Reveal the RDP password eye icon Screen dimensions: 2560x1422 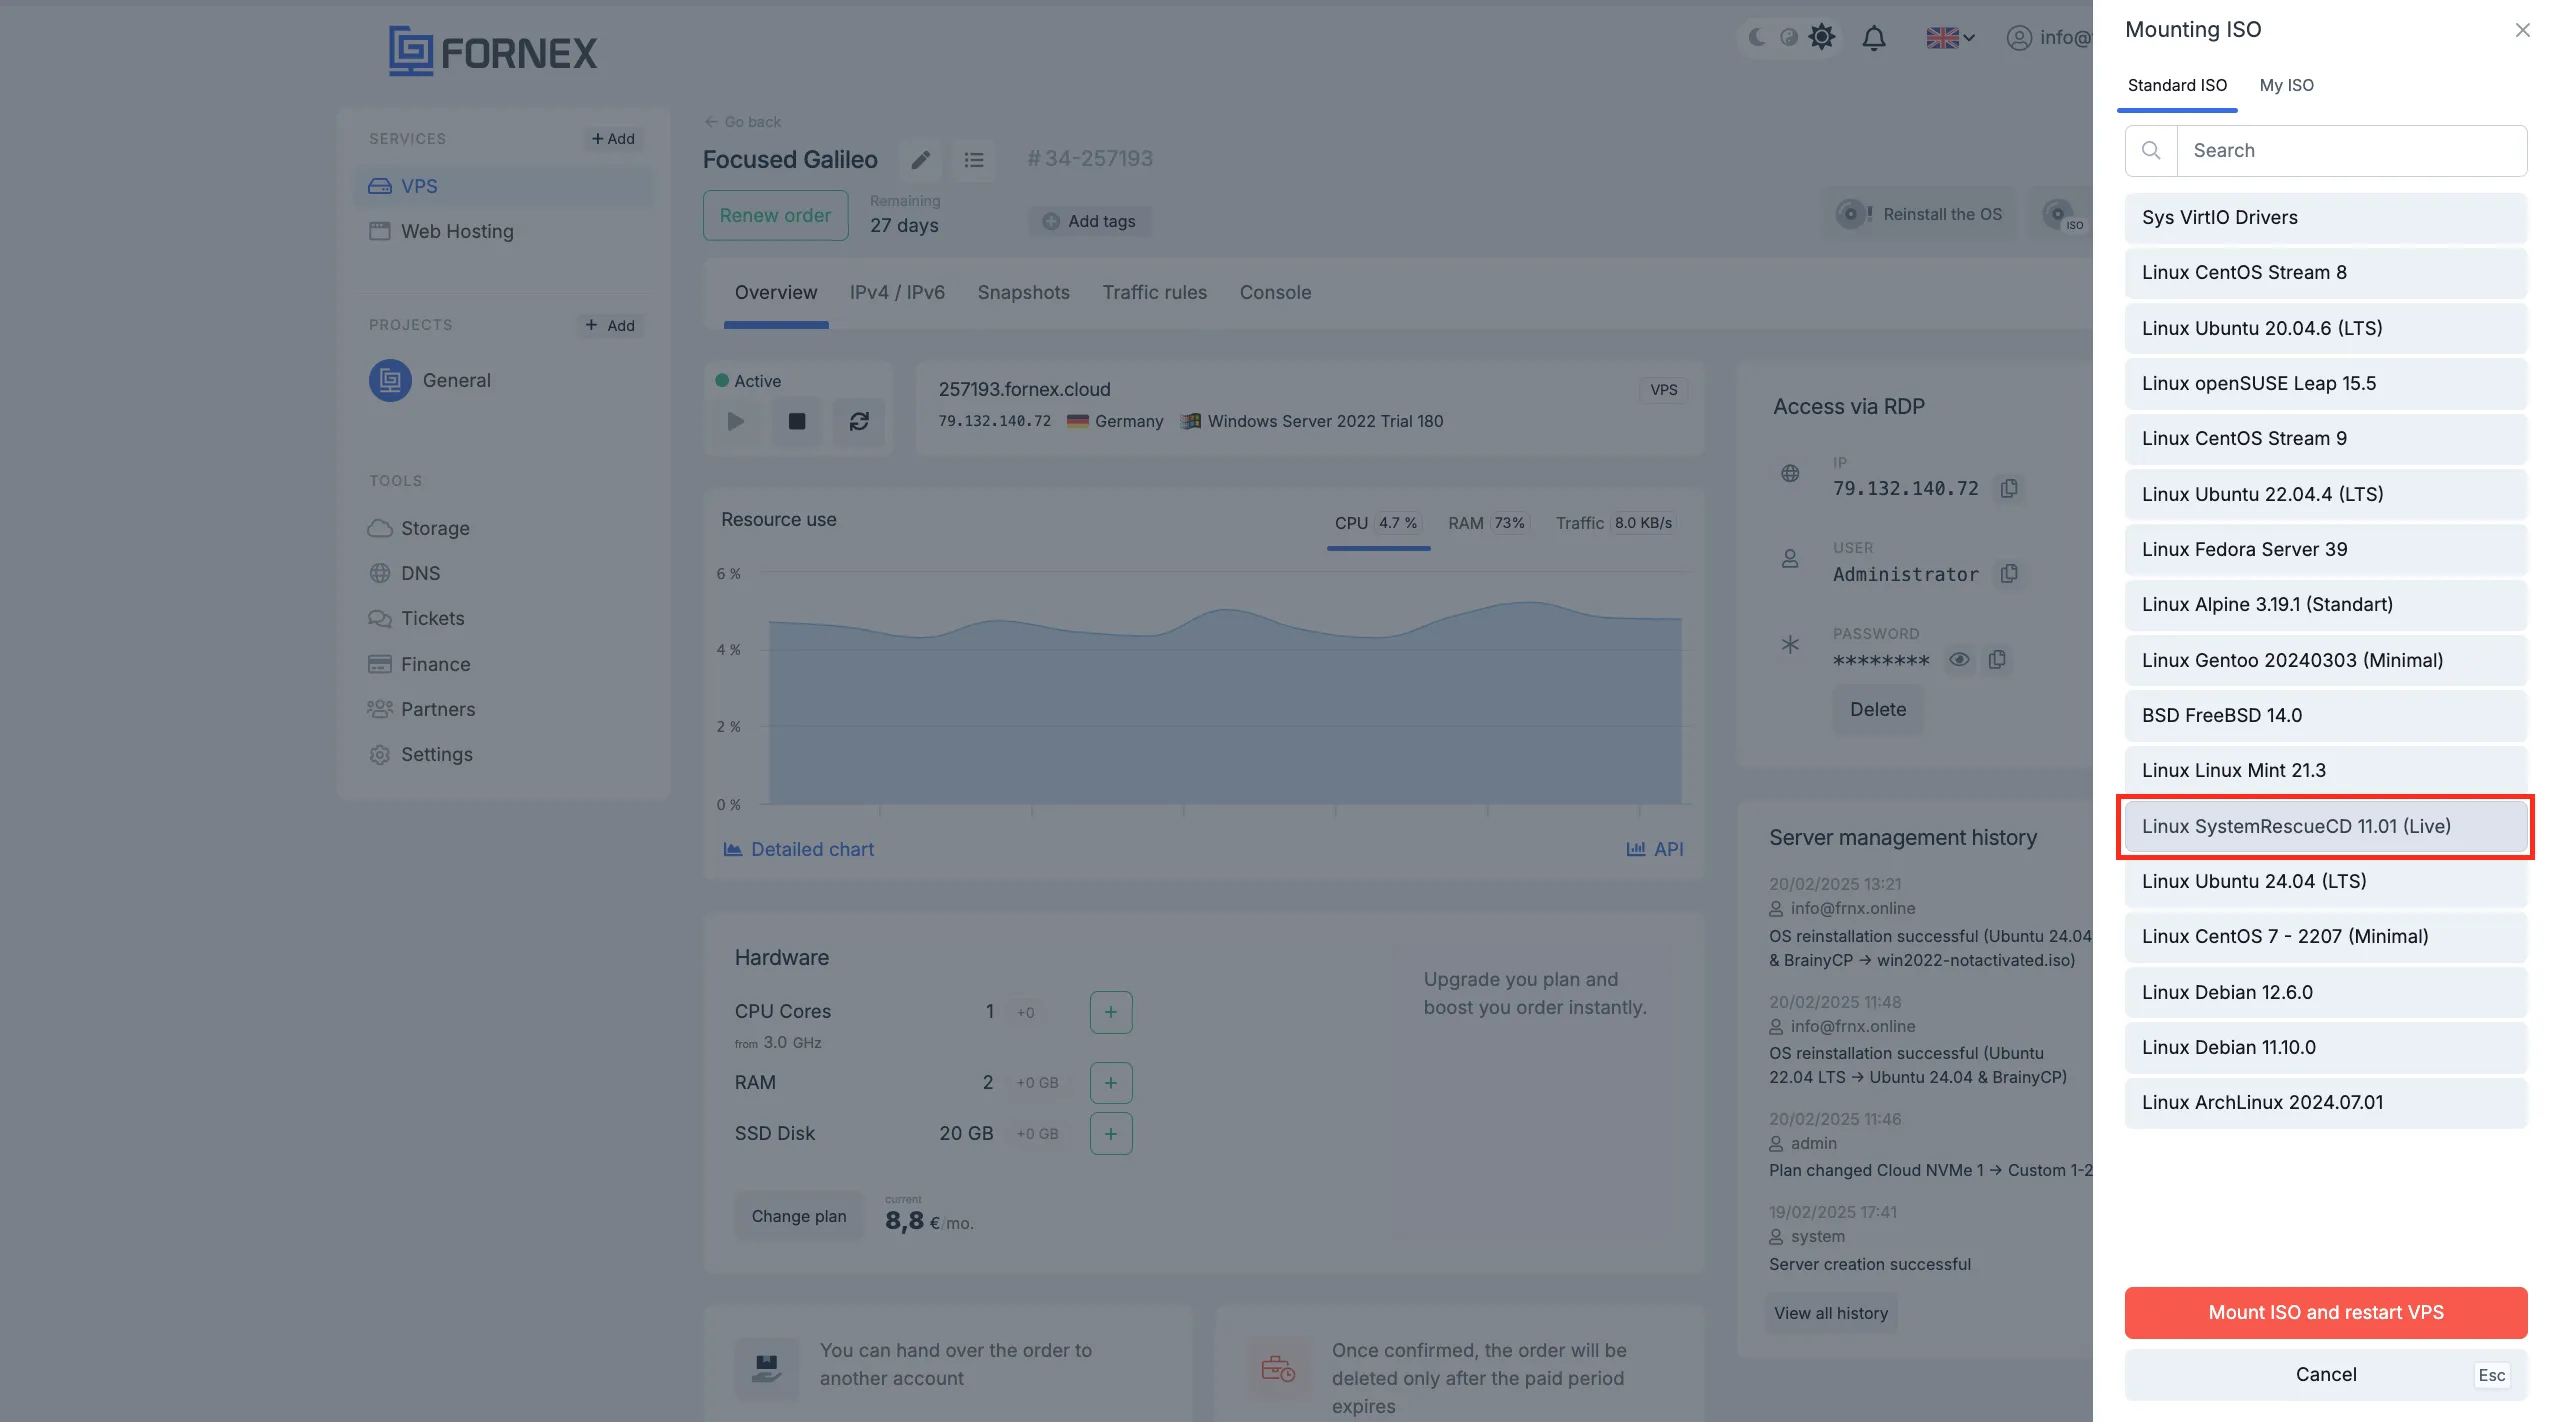click(1958, 659)
